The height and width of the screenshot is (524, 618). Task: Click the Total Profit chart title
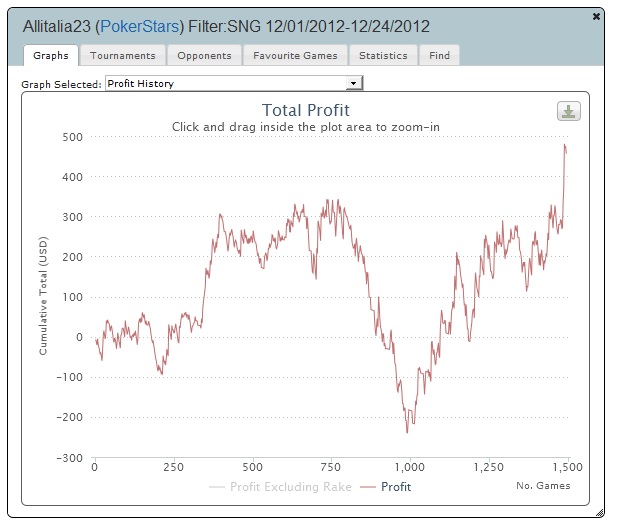click(x=306, y=110)
